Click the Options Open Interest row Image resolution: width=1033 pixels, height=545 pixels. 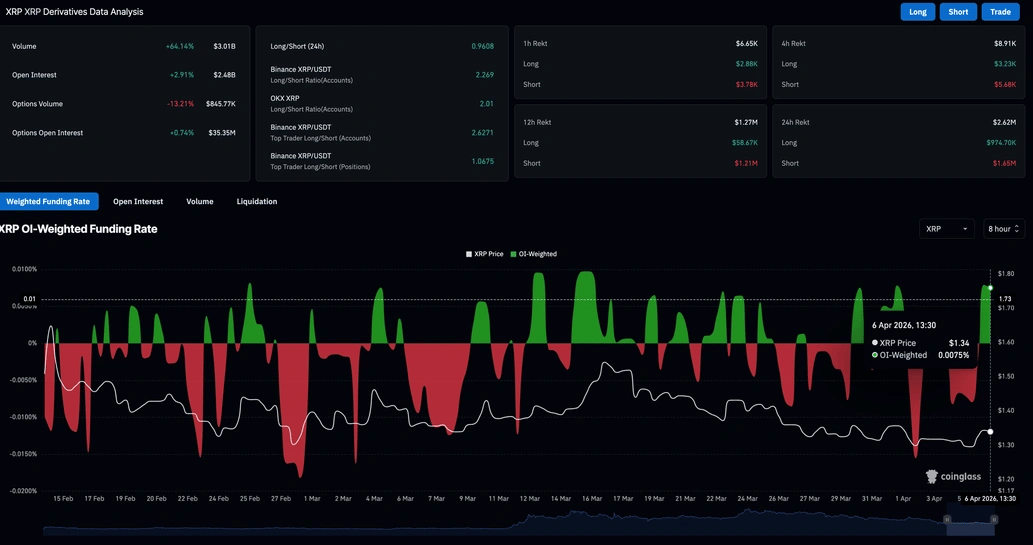point(123,132)
